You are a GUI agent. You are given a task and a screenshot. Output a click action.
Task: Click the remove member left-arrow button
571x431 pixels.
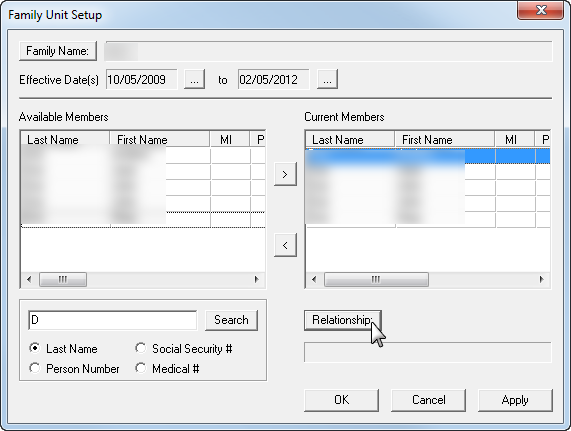[285, 245]
